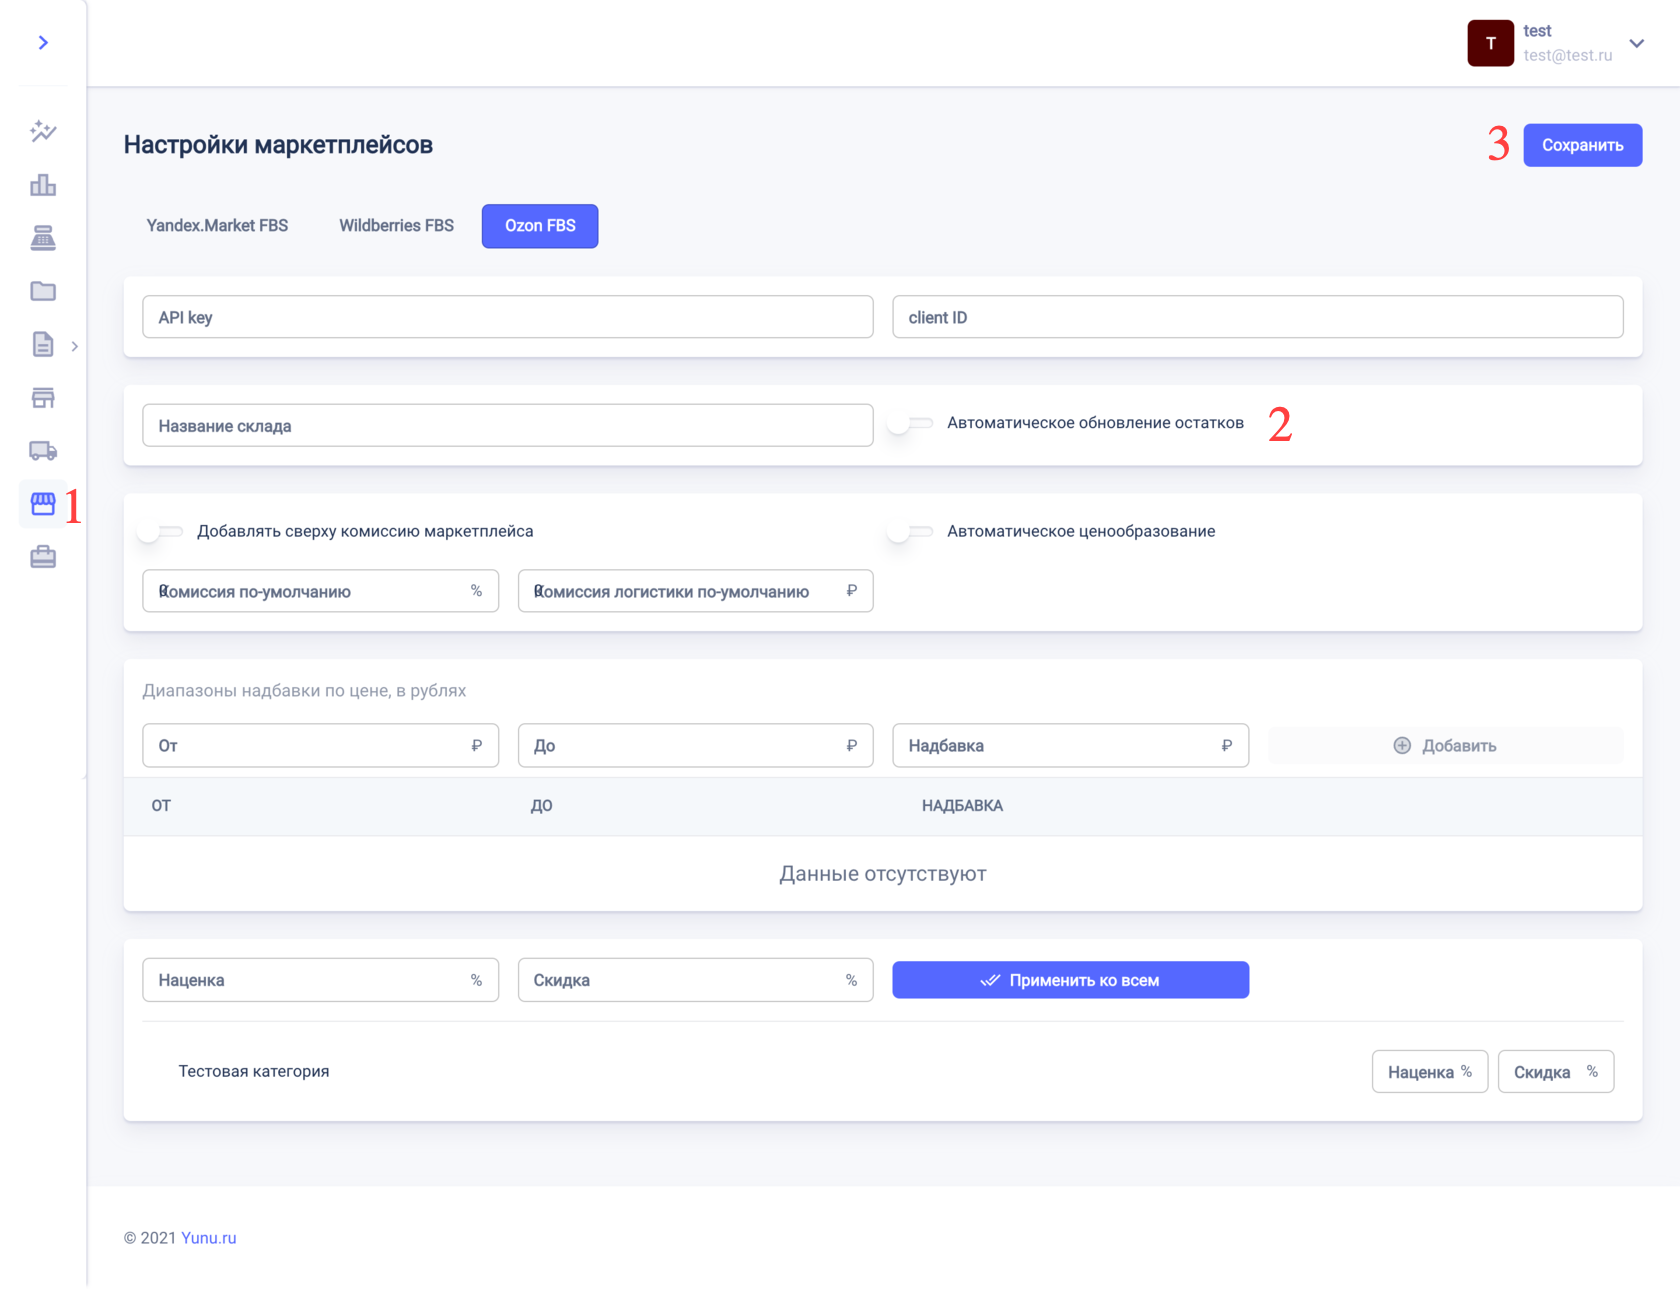Click the test@test.ru email text
The image size is (1680, 1289).
pyautogui.click(x=1567, y=55)
